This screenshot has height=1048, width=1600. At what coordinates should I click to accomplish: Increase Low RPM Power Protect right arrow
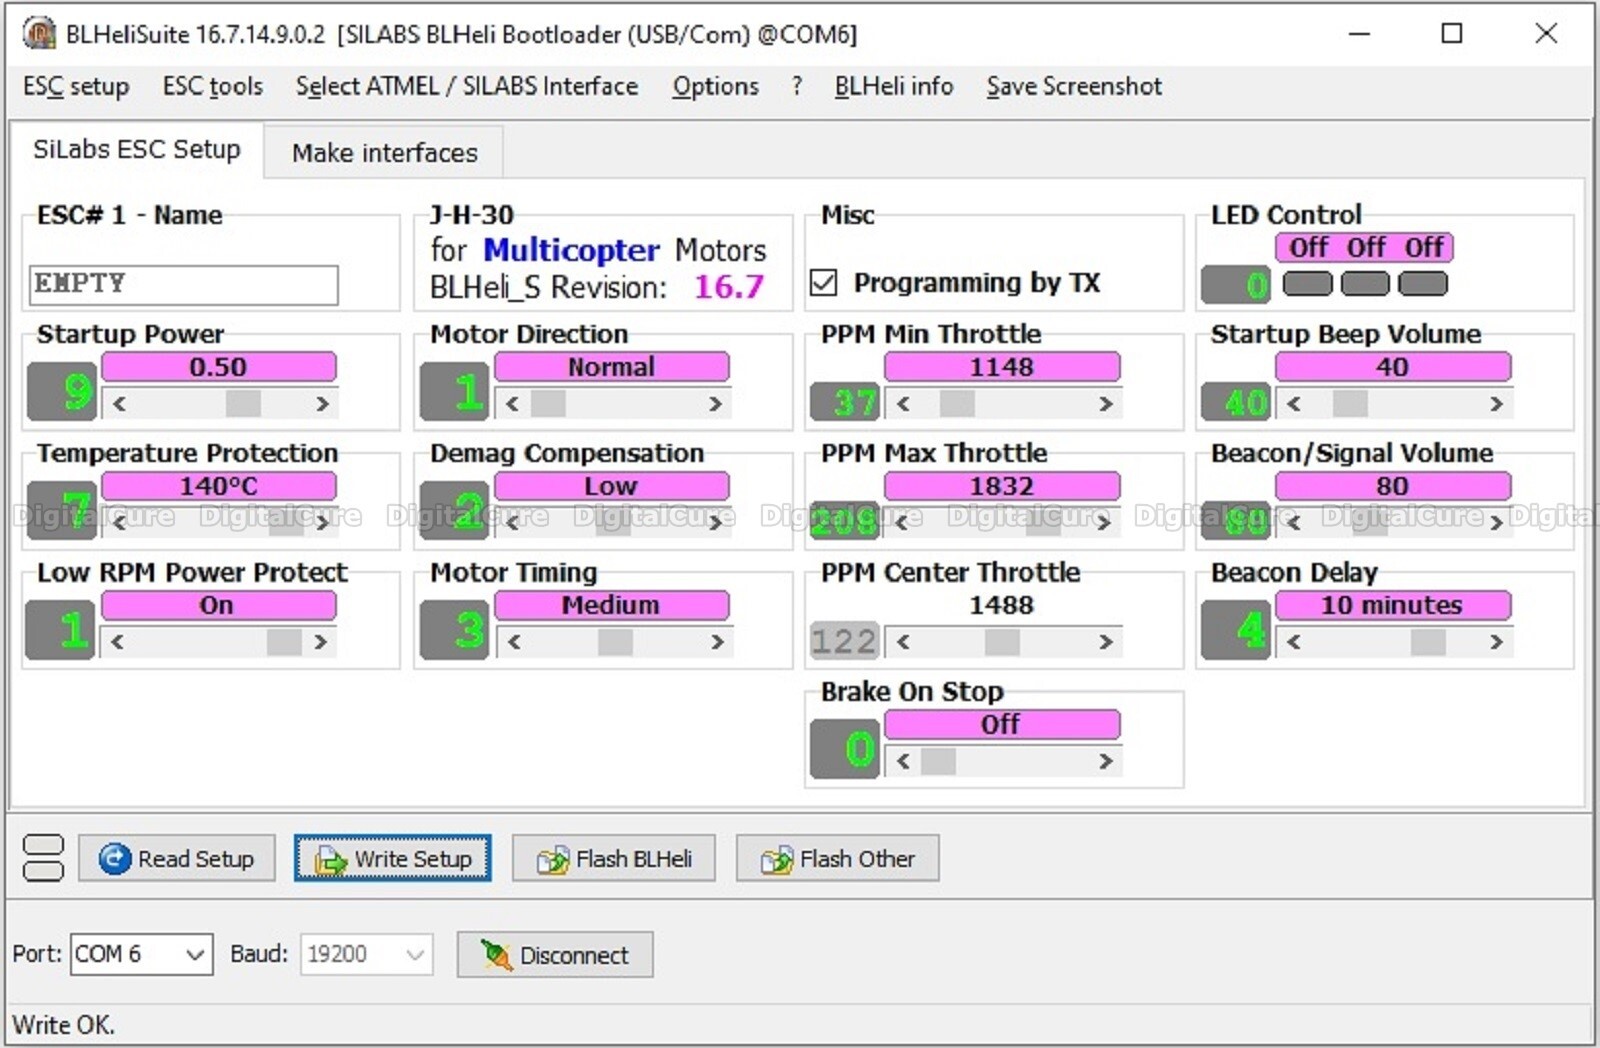[x=320, y=642]
